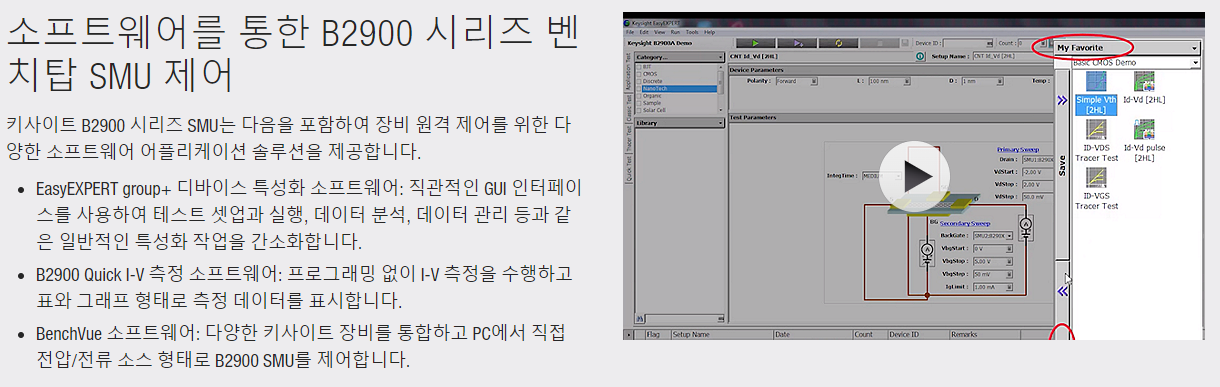This screenshot has width=1220, height=387.
Task: Toggle the Organic category checkbox
Action: [x=639, y=96]
